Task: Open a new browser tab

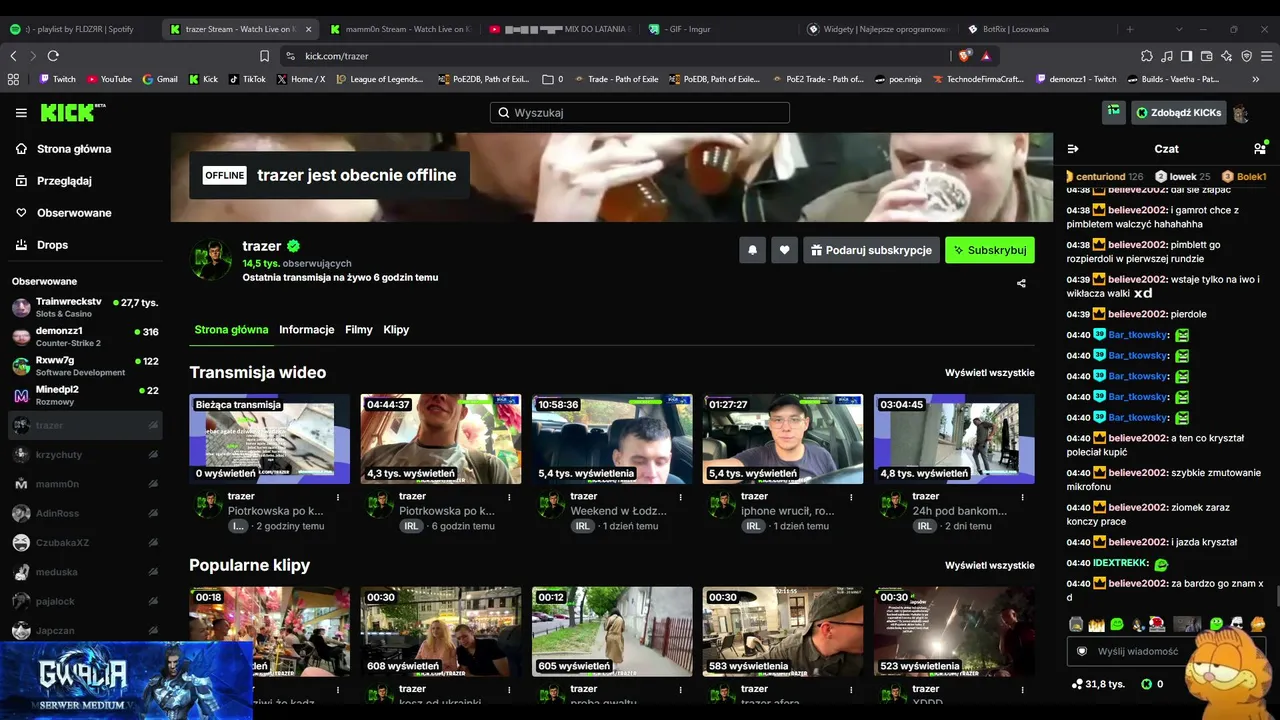Action: 1130,29
